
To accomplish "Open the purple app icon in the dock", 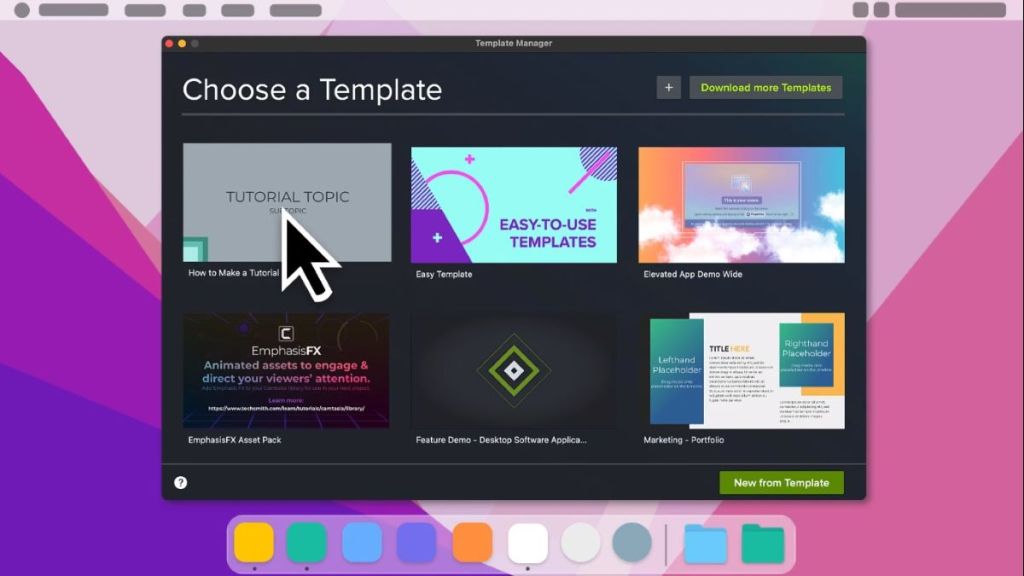I will click(x=417, y=542).
